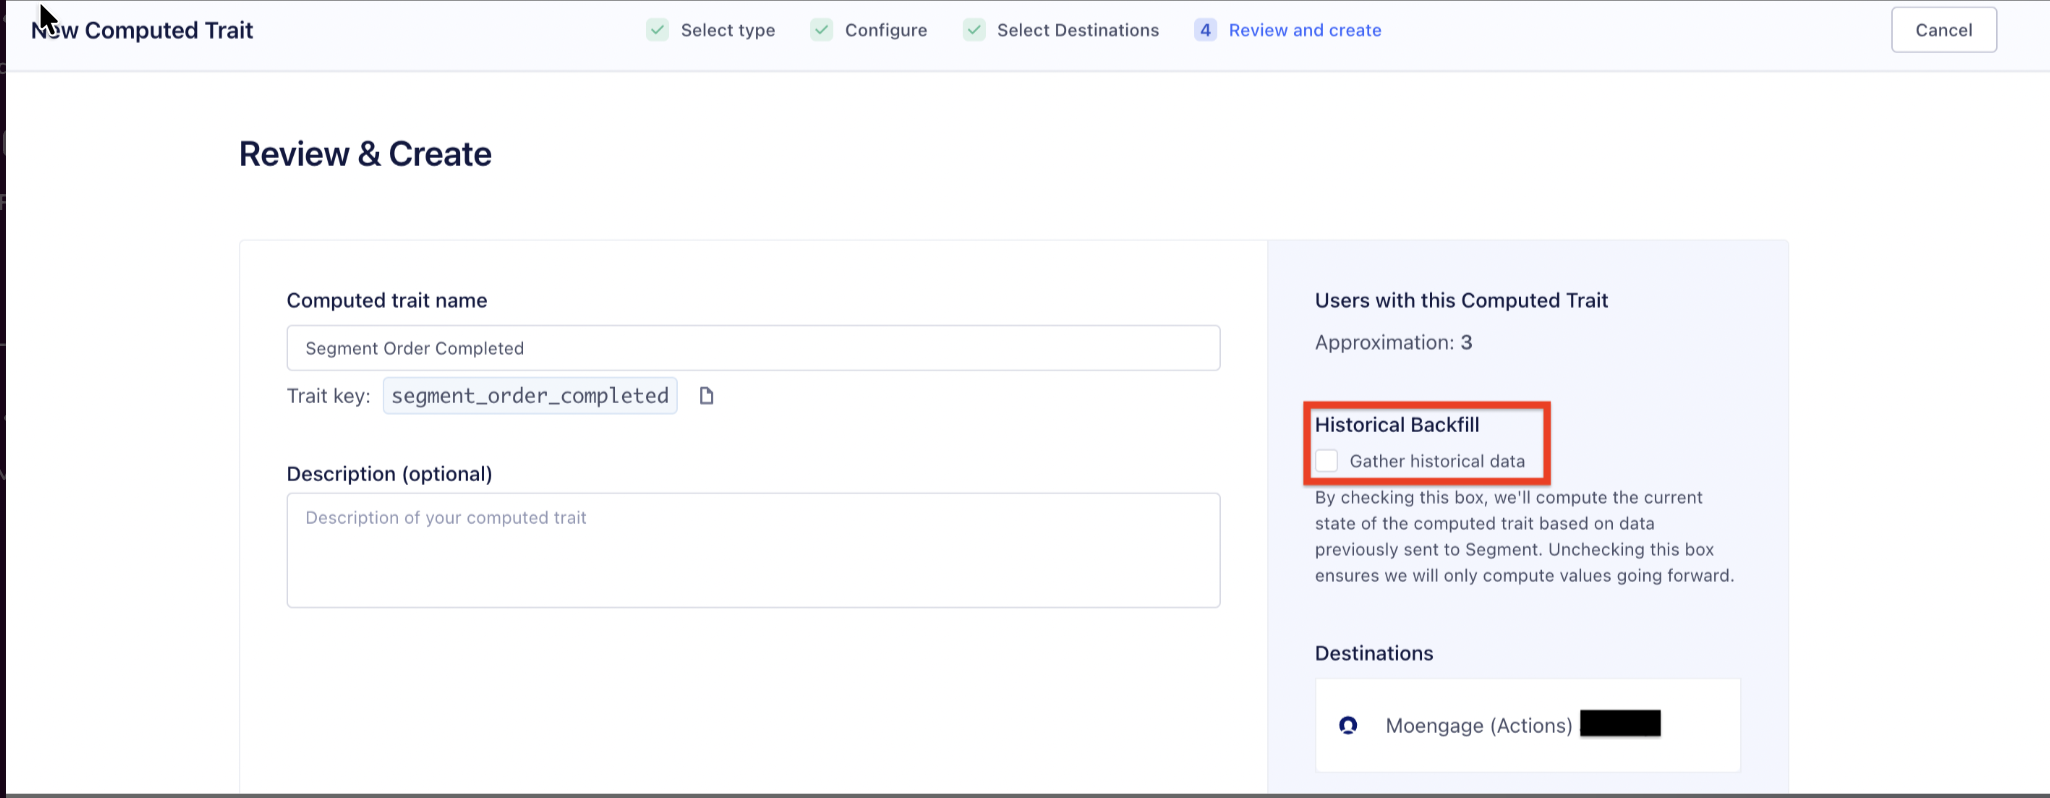This screenshot has width=2050, height=798.
Task: Click the Users with this Computed Trait heading
Action: click(1461, 300)
